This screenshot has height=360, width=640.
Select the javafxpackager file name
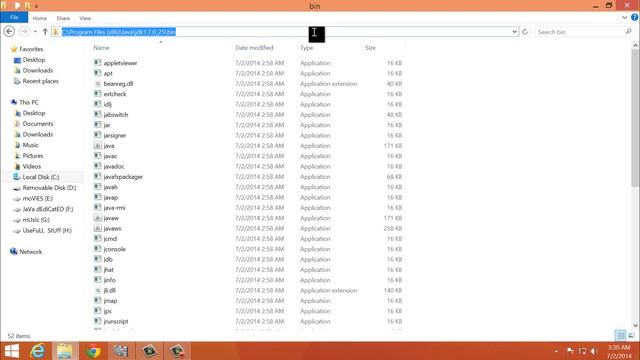pos(123,177)
